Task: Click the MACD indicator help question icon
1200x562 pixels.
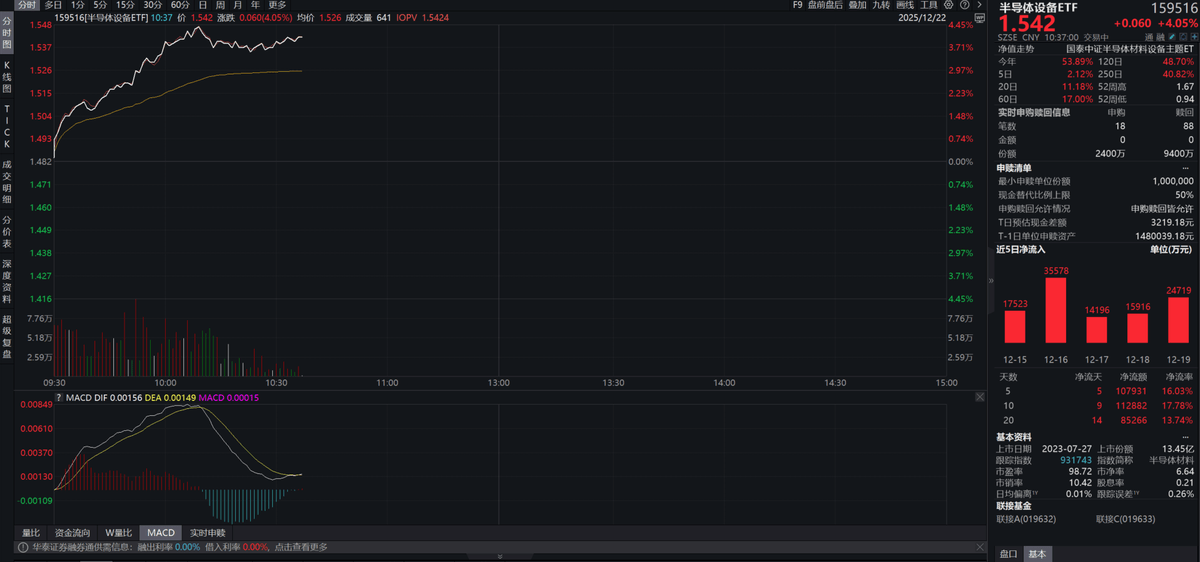Action: [57, 398]
